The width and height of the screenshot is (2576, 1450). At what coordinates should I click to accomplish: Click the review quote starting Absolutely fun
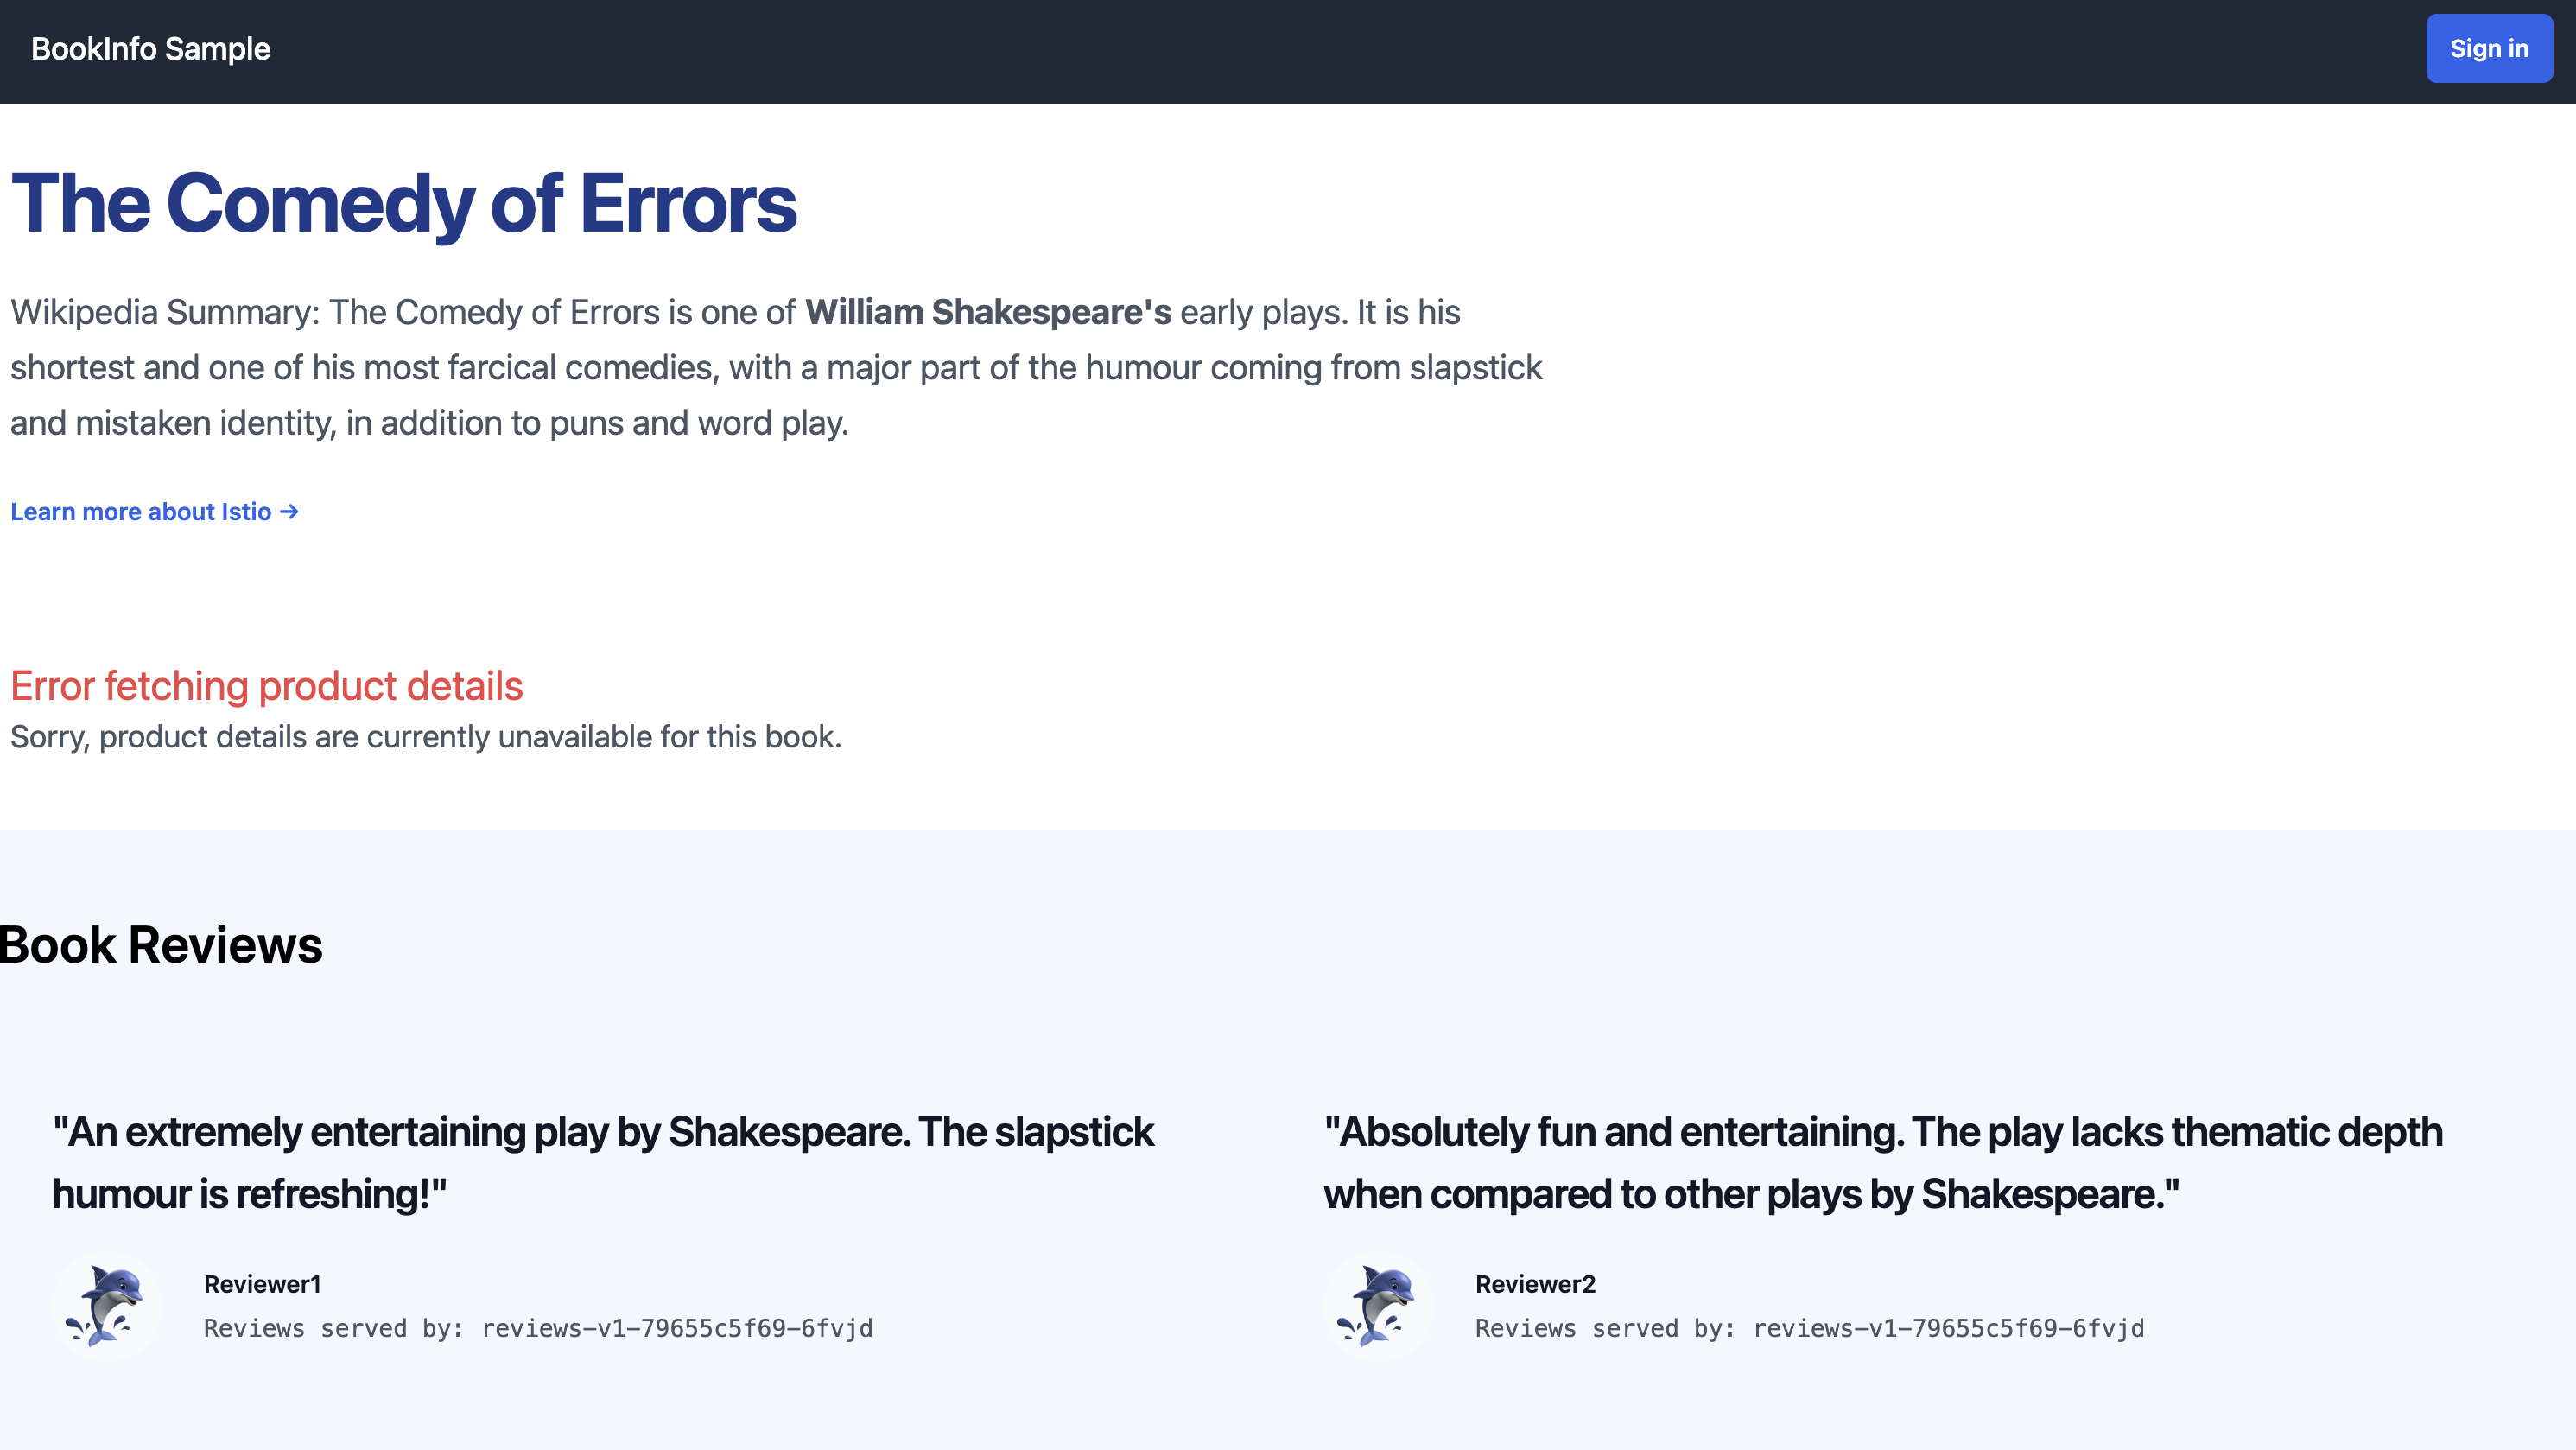(1882, 1162)
